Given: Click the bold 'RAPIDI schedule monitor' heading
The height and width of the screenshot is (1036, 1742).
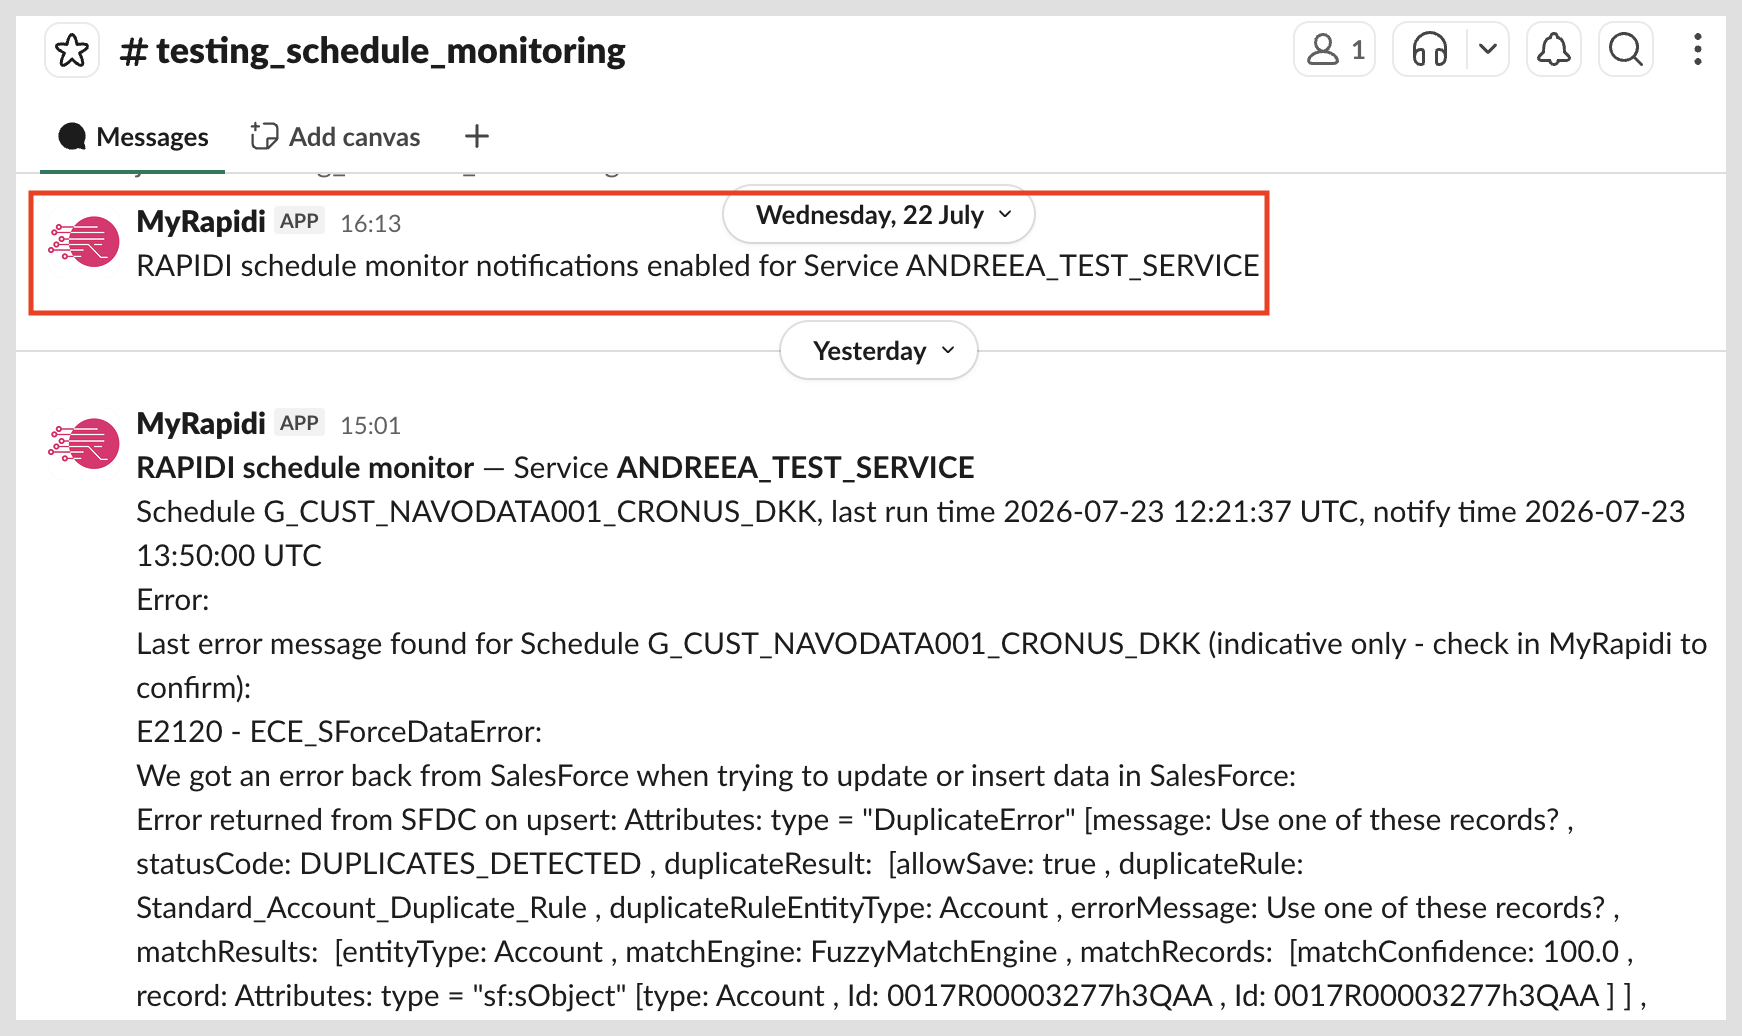Looking at the screenshot, I should [x=305, y=468].
